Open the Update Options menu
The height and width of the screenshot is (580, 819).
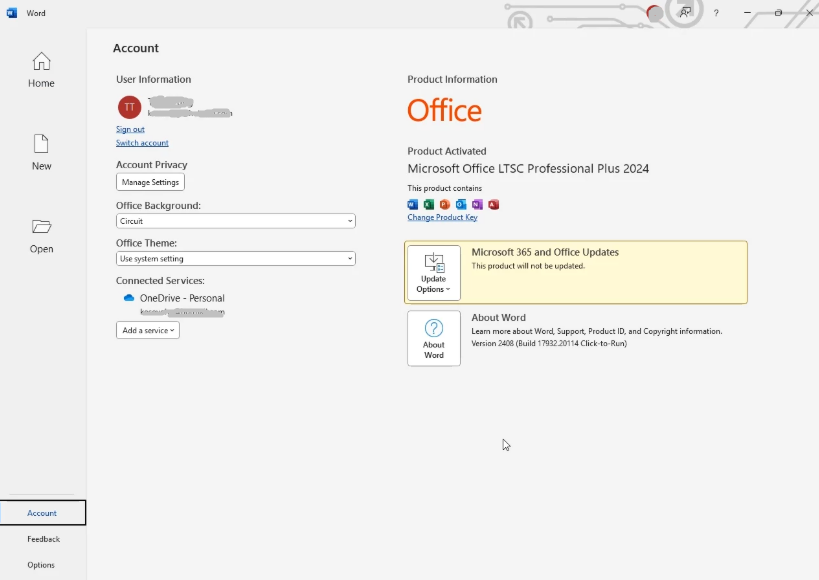click(434, 273)
